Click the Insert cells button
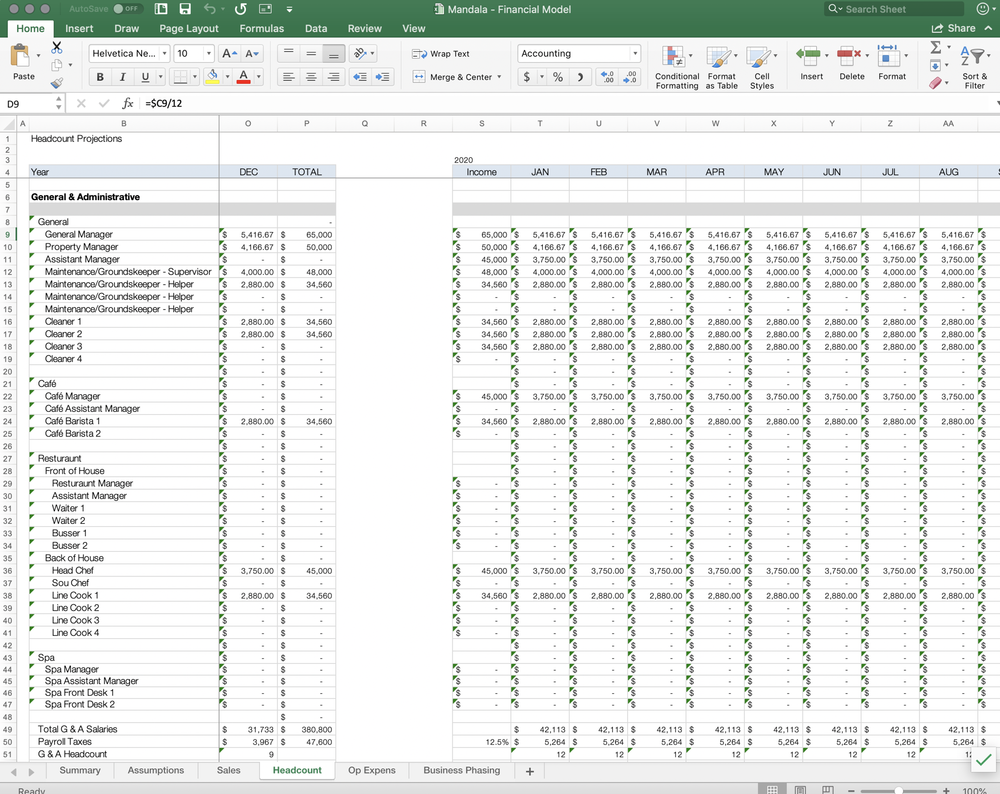The image size is (1000, 794). (811, 62)
